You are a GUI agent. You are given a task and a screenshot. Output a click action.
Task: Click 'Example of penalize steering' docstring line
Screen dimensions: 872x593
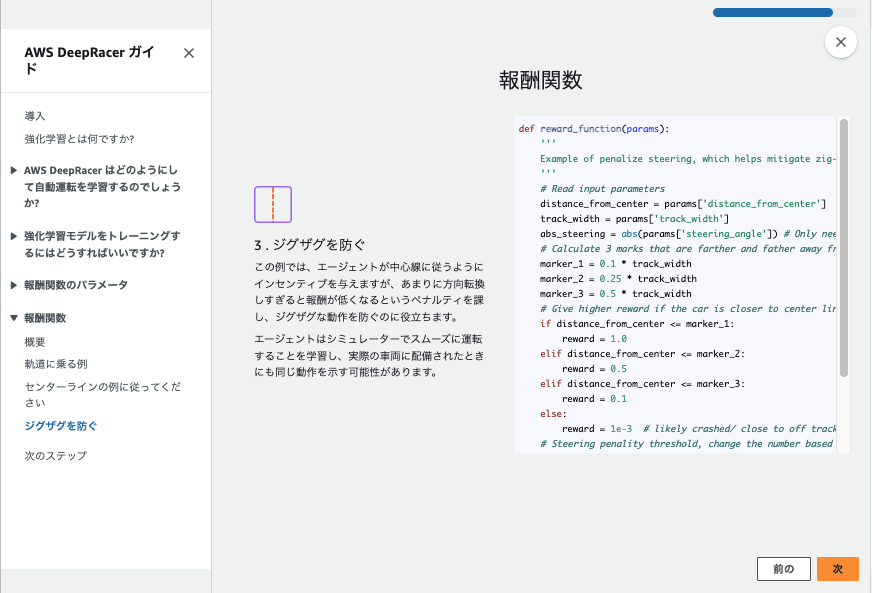point(687,159)
